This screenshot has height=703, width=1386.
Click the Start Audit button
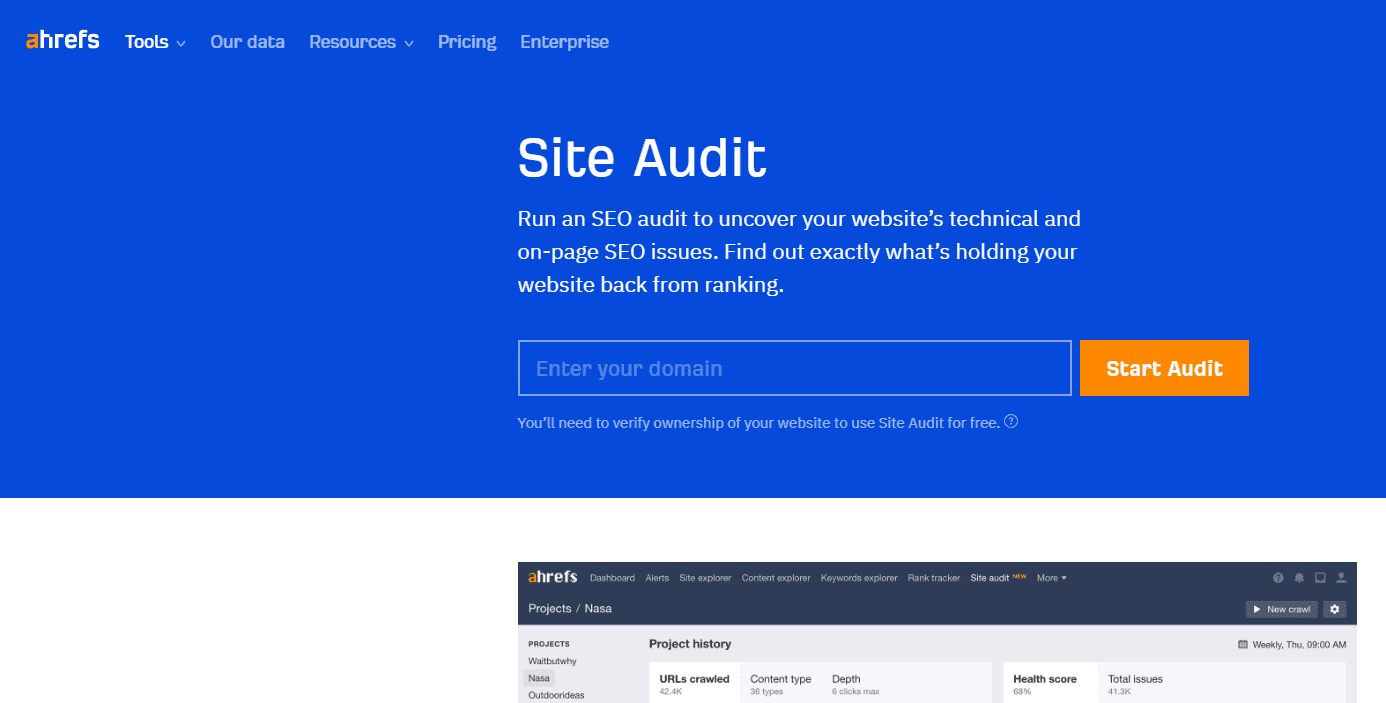tap(1164, 368)
